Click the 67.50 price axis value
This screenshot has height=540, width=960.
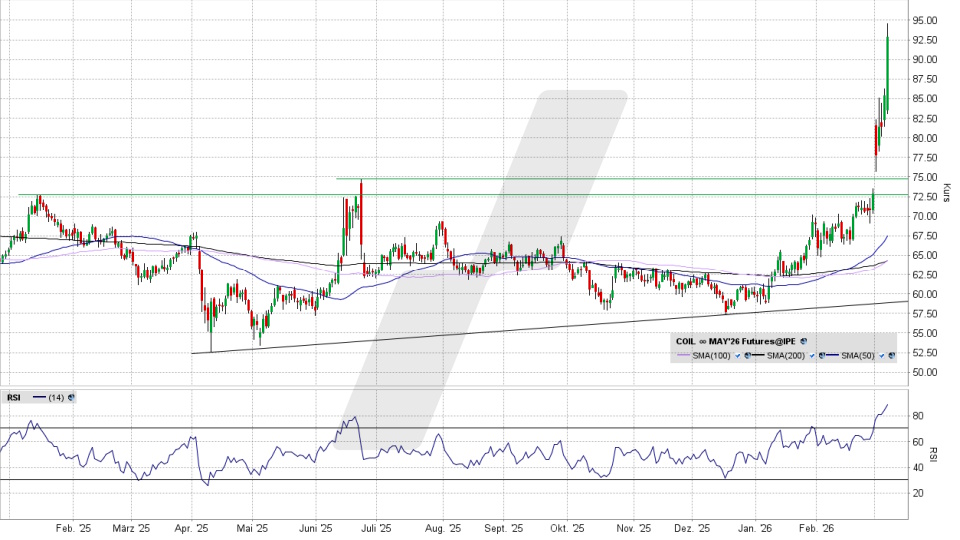coord(924,236)
